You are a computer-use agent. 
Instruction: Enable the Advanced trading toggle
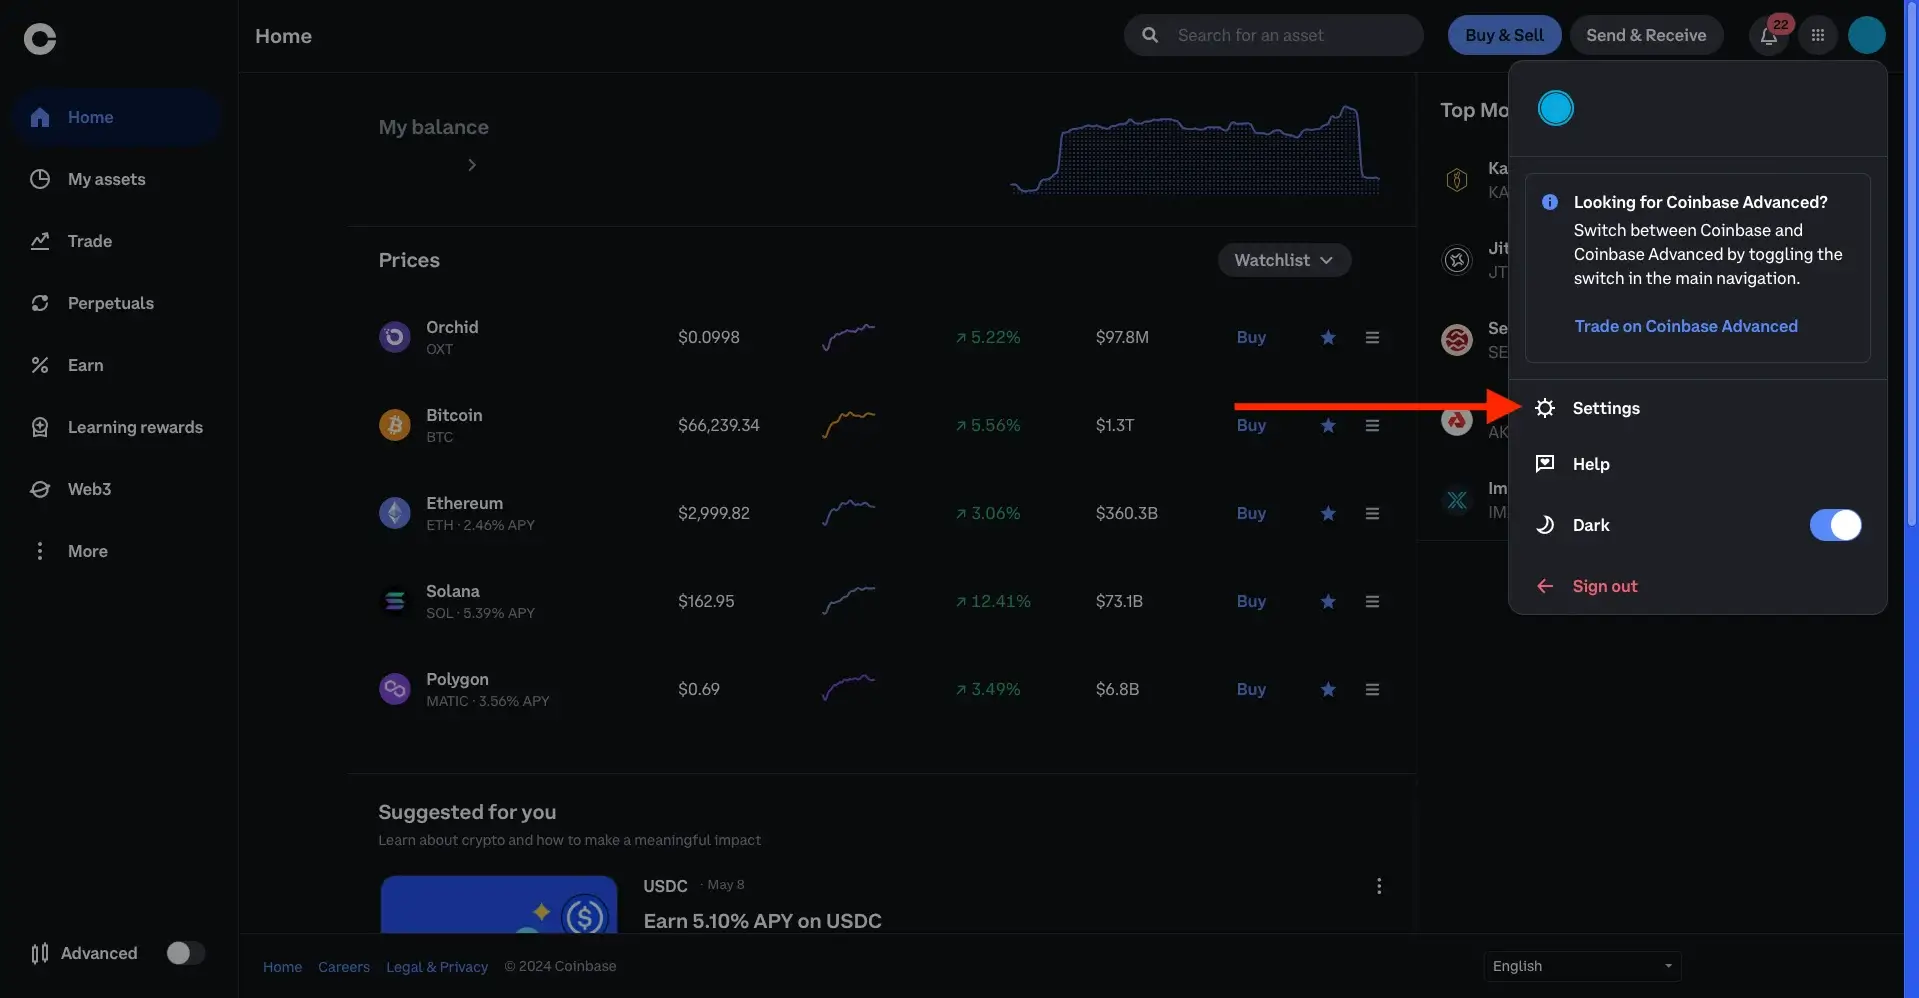(185, 953)
